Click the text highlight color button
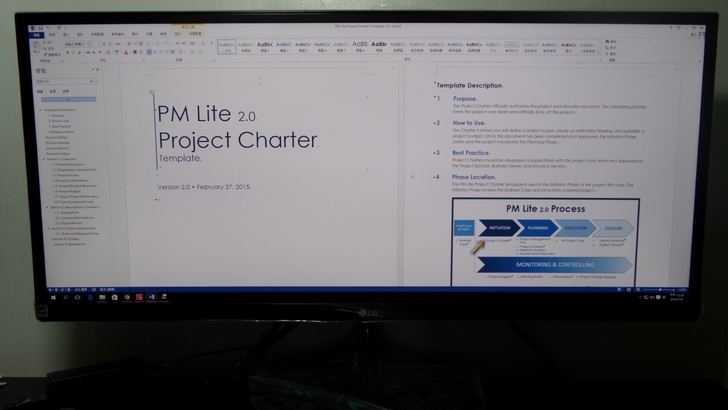 tap(117, 52)
